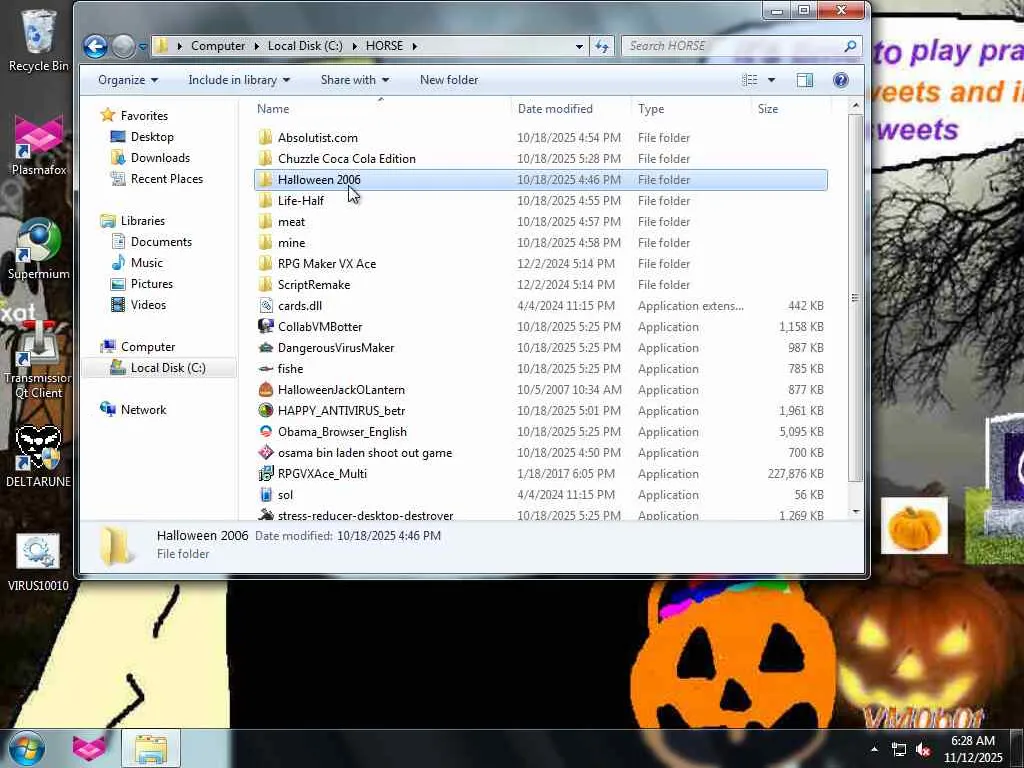
Task: Click the Supermium desktop shortcut
Action: [39, 249]
